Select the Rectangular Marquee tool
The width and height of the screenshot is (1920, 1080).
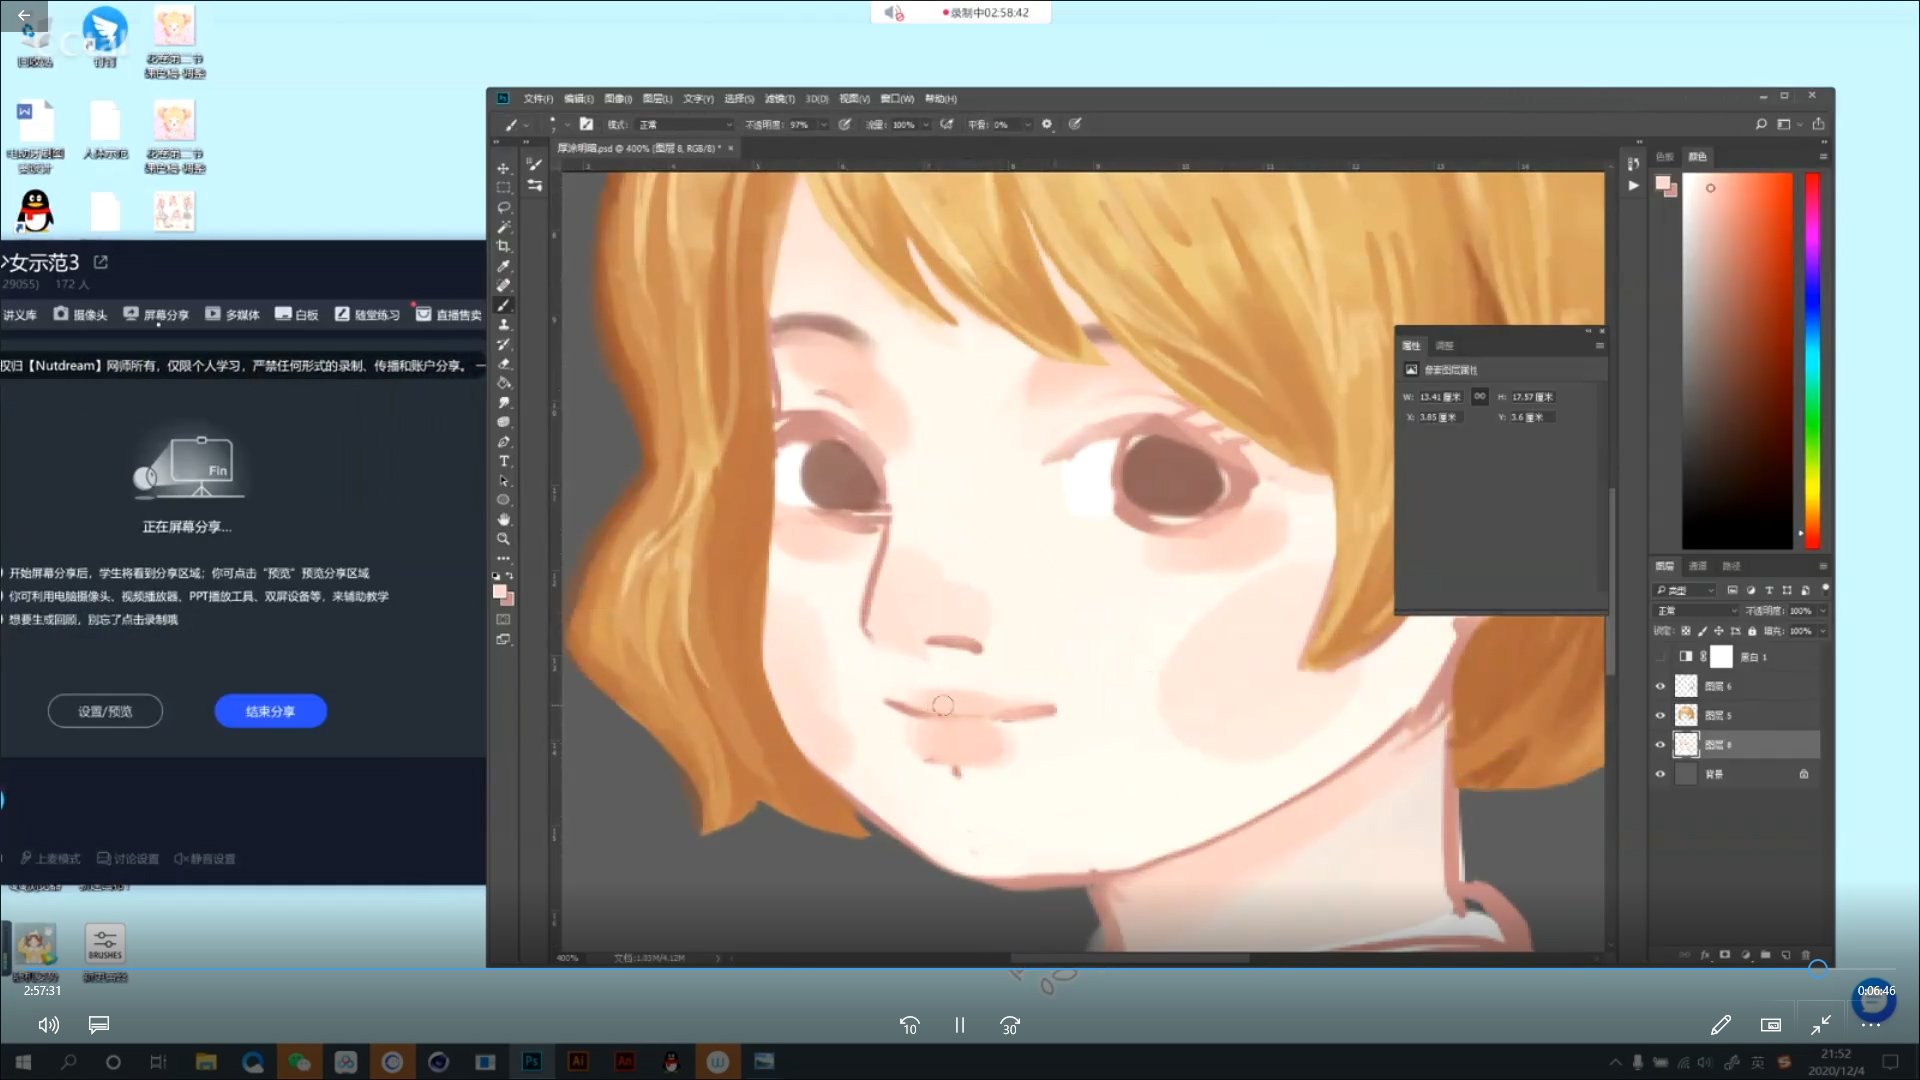tap(503, 188)
